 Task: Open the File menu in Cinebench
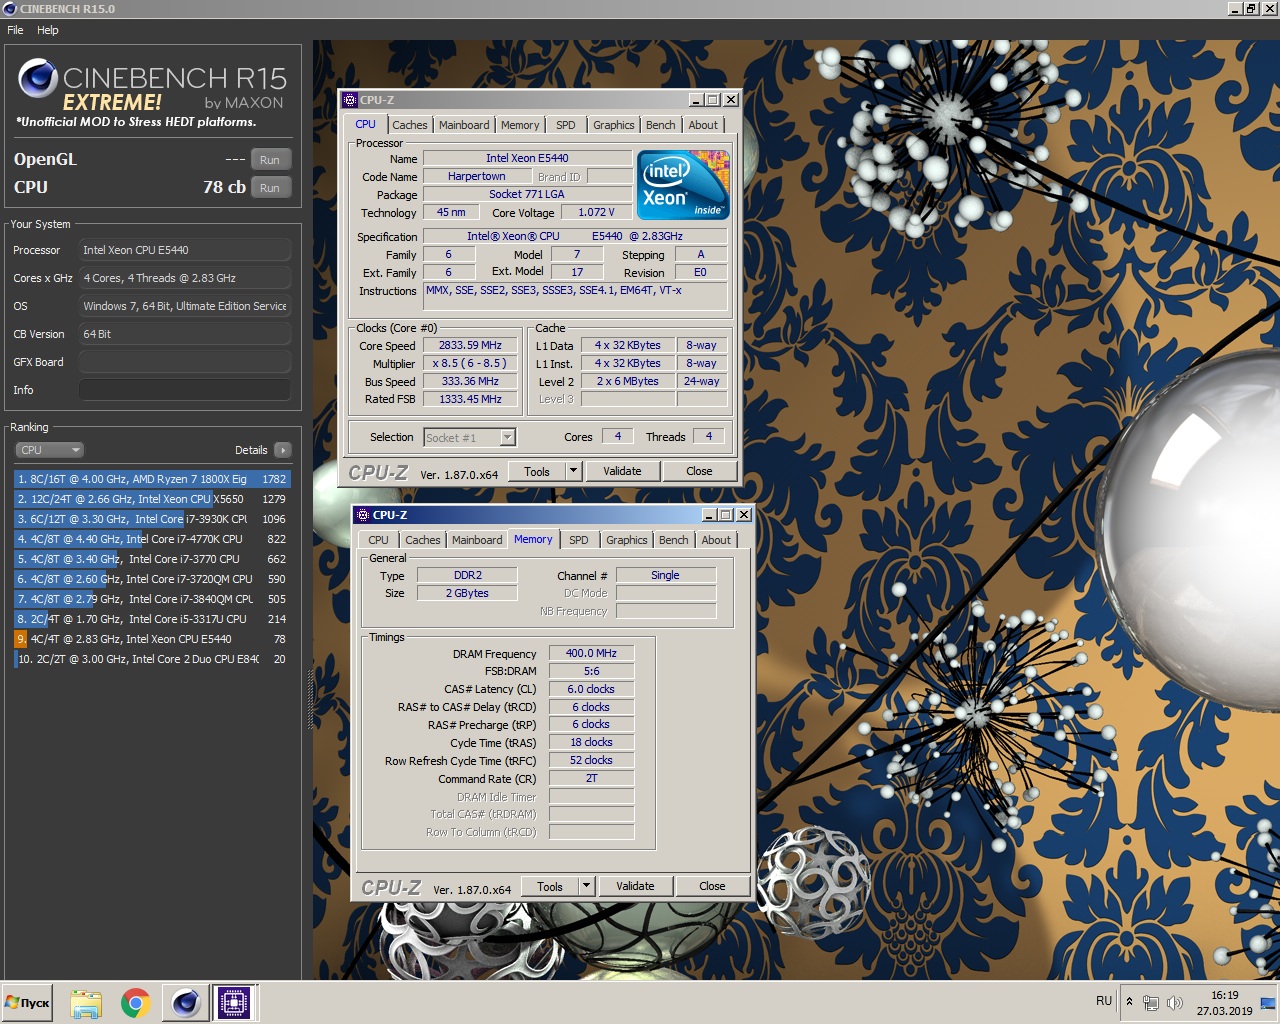coord(15,30)
